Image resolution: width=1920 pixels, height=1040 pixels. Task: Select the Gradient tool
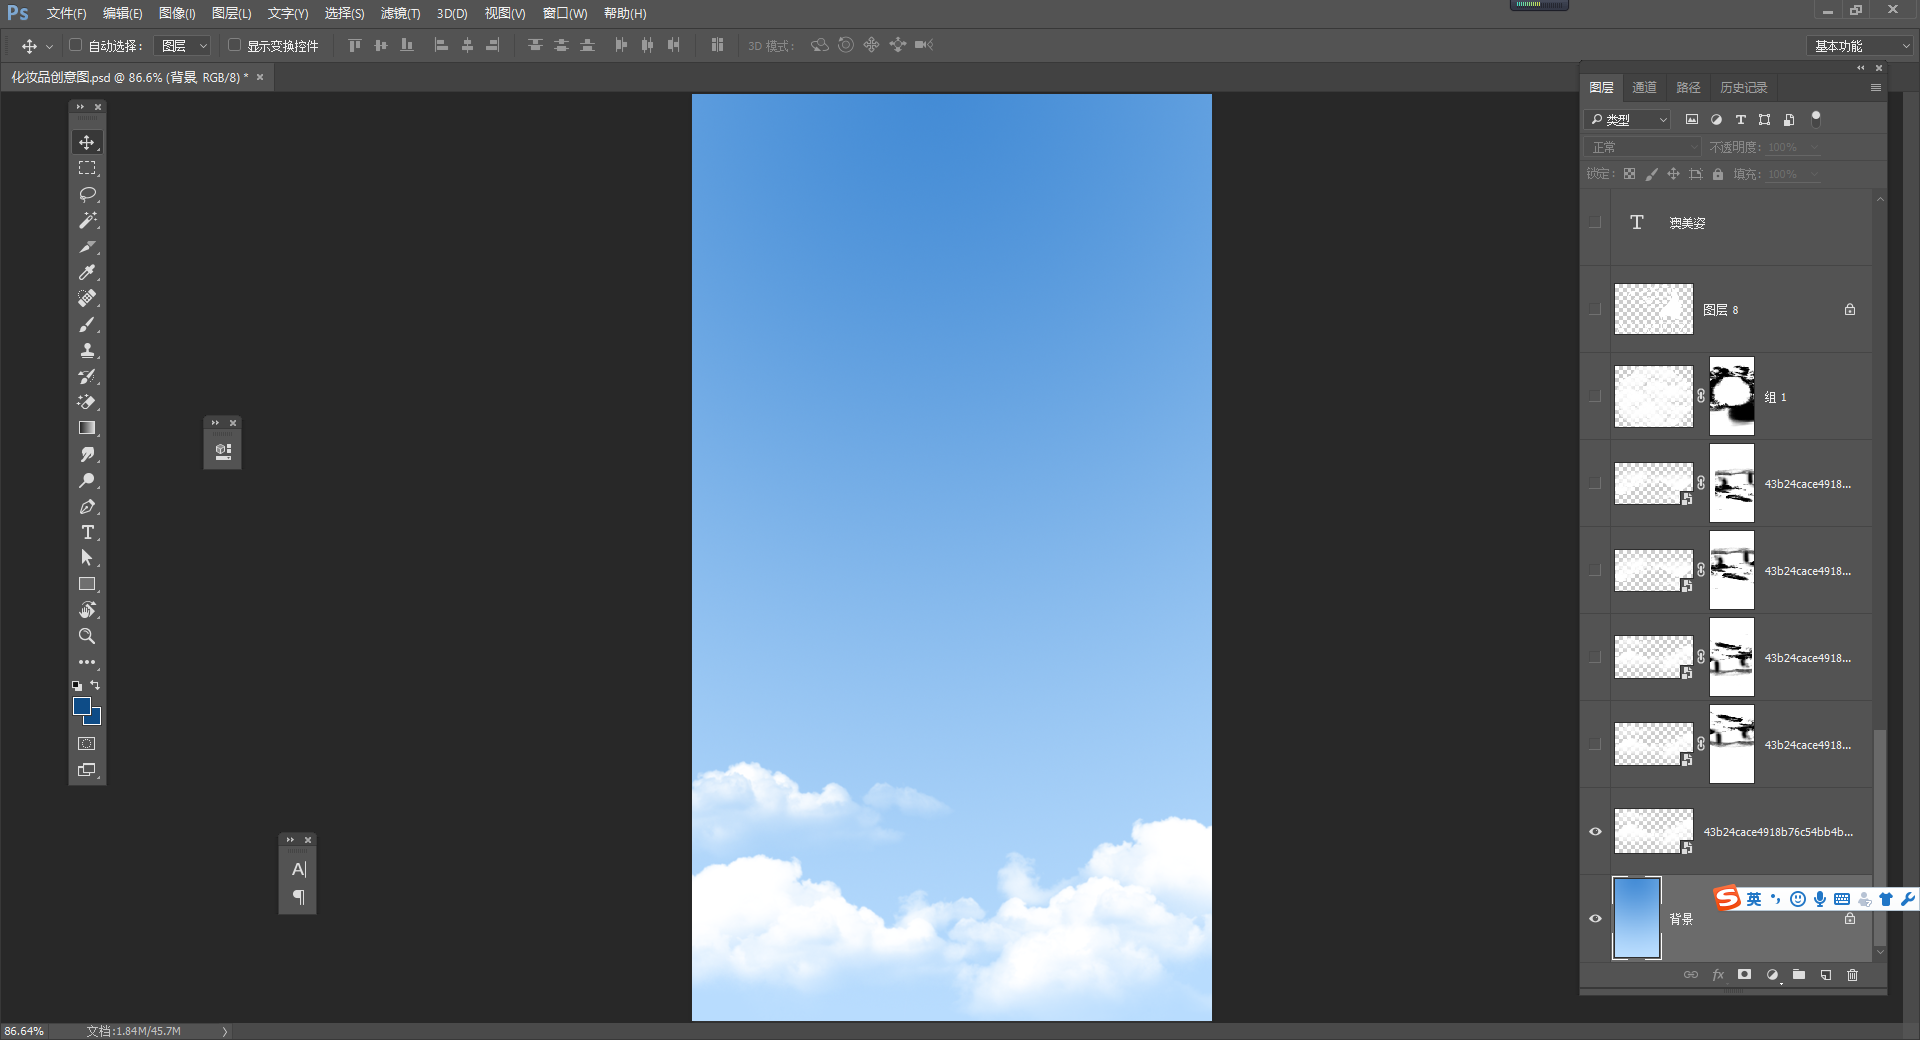87,428
